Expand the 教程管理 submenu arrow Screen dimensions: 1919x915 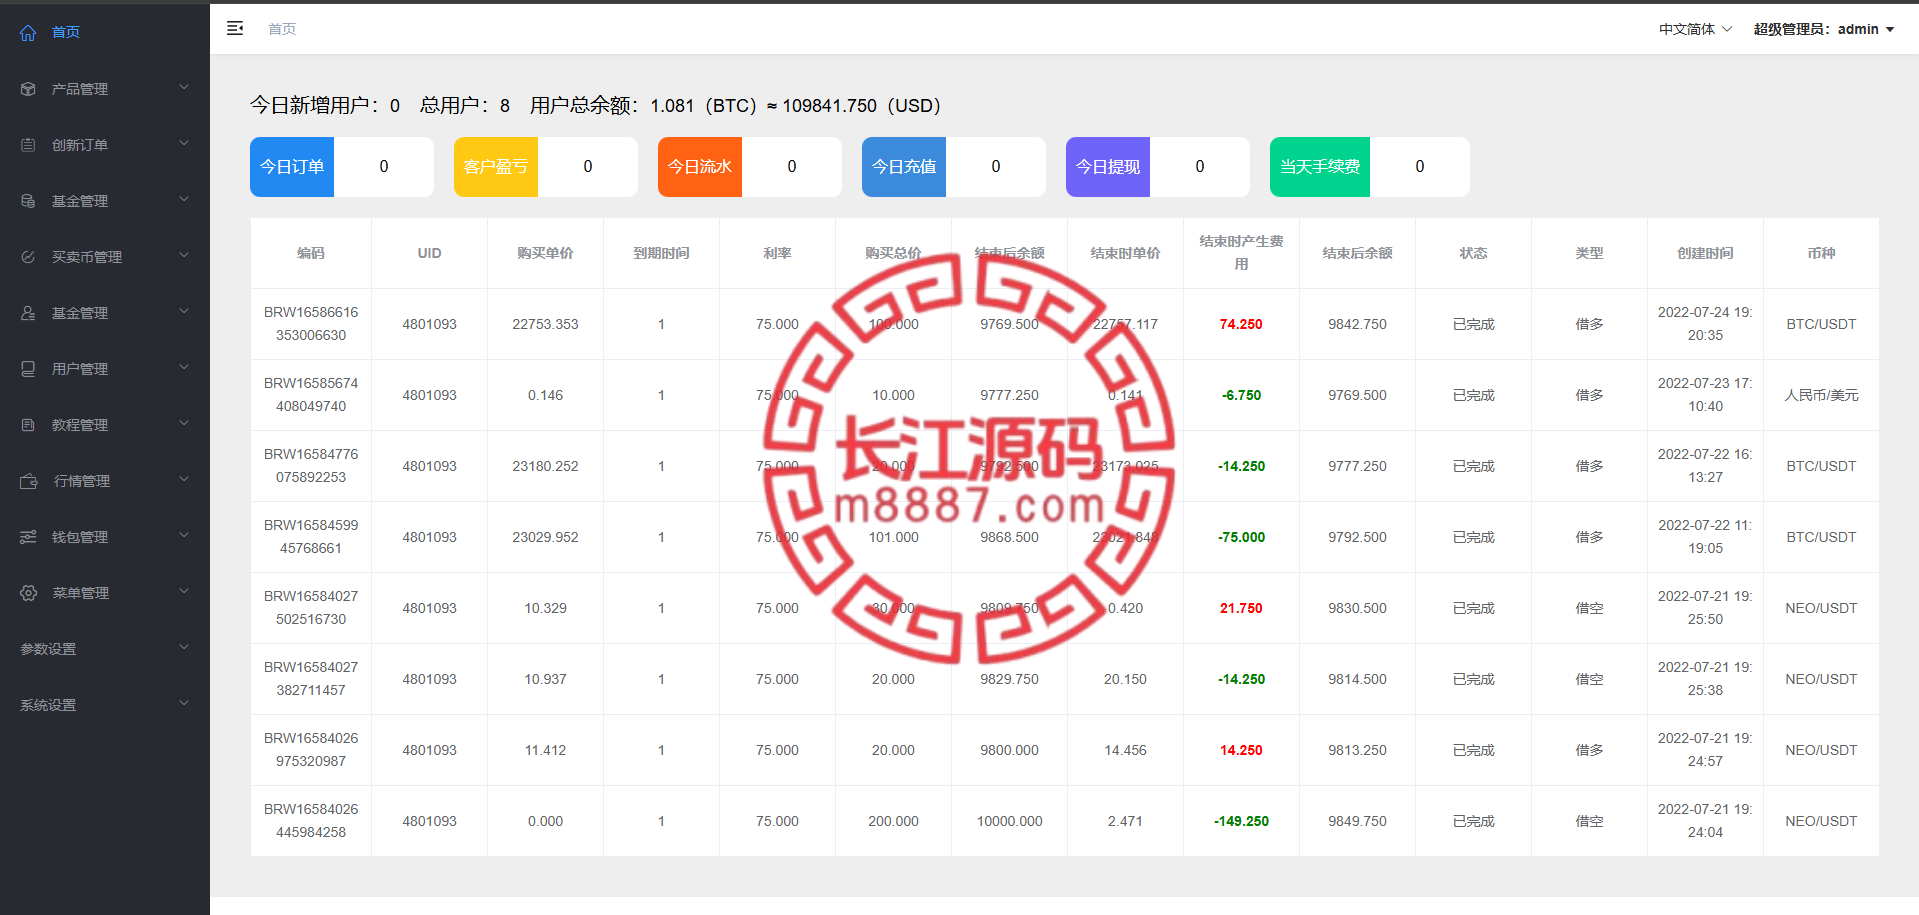tap(184, 424)
